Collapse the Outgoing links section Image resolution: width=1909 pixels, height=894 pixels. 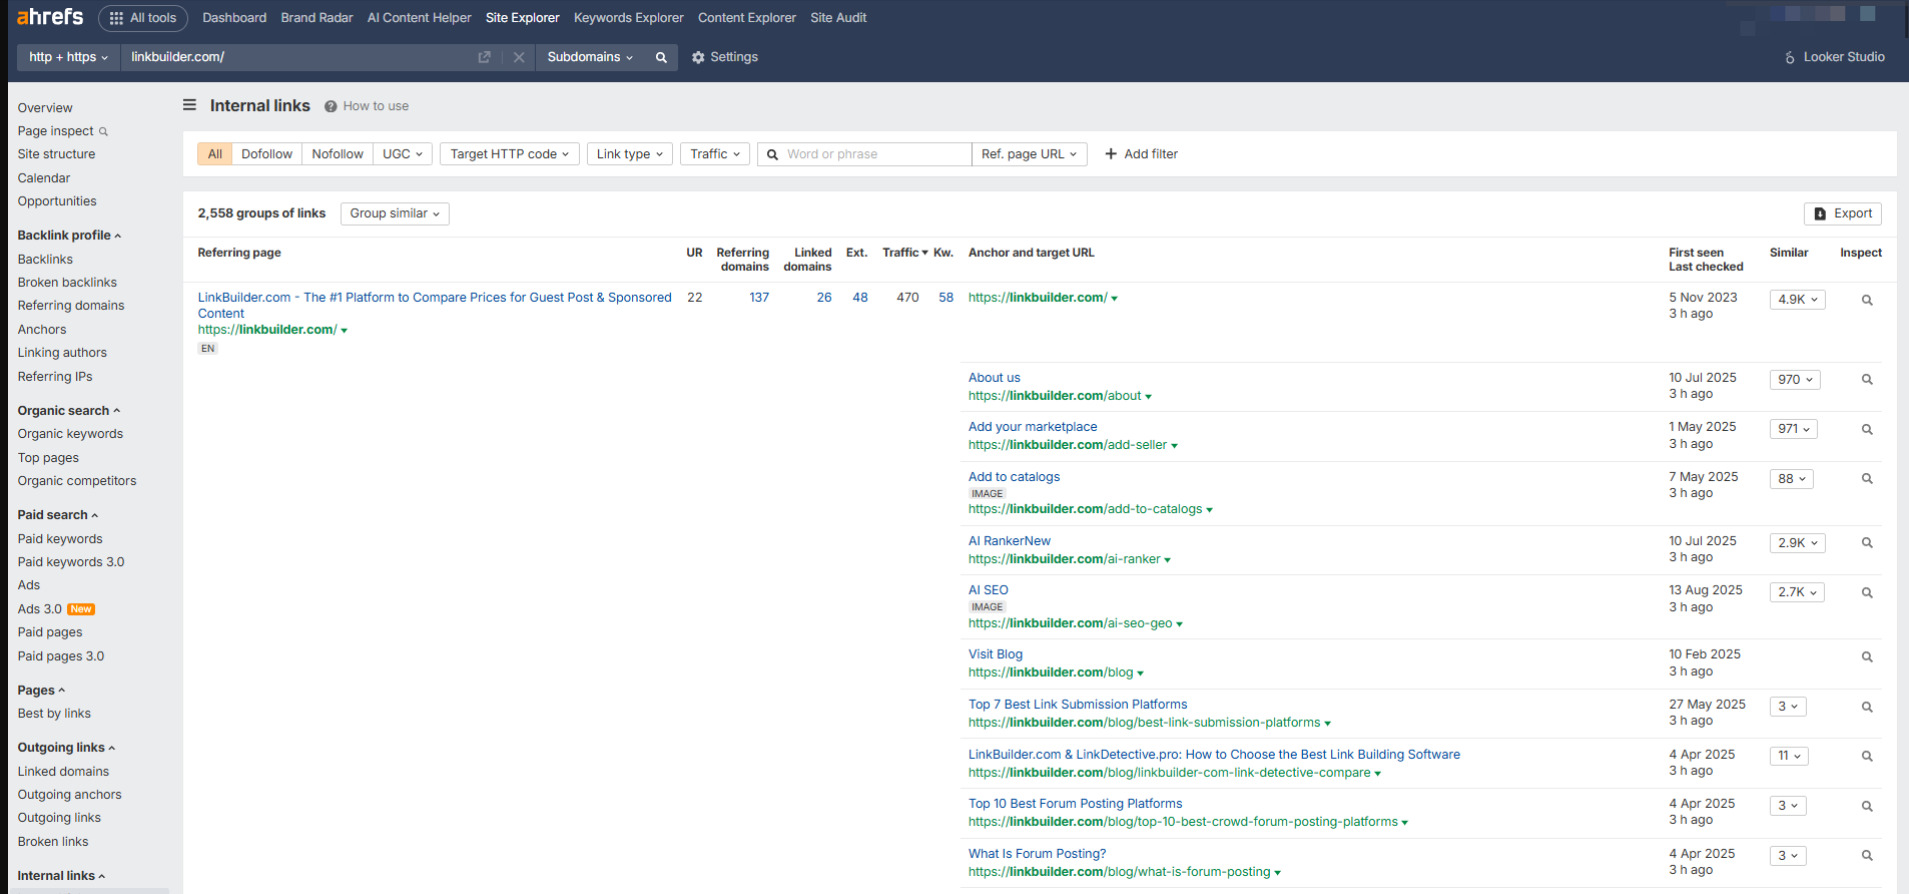[66, 747]
